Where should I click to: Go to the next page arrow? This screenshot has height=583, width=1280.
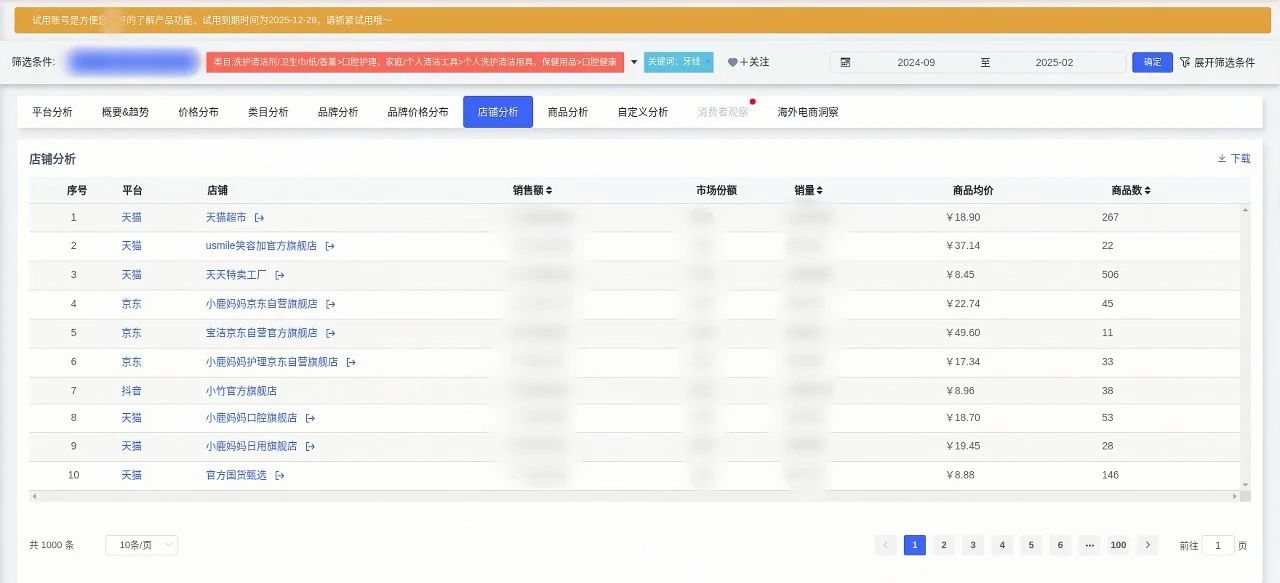[1148, 545]
